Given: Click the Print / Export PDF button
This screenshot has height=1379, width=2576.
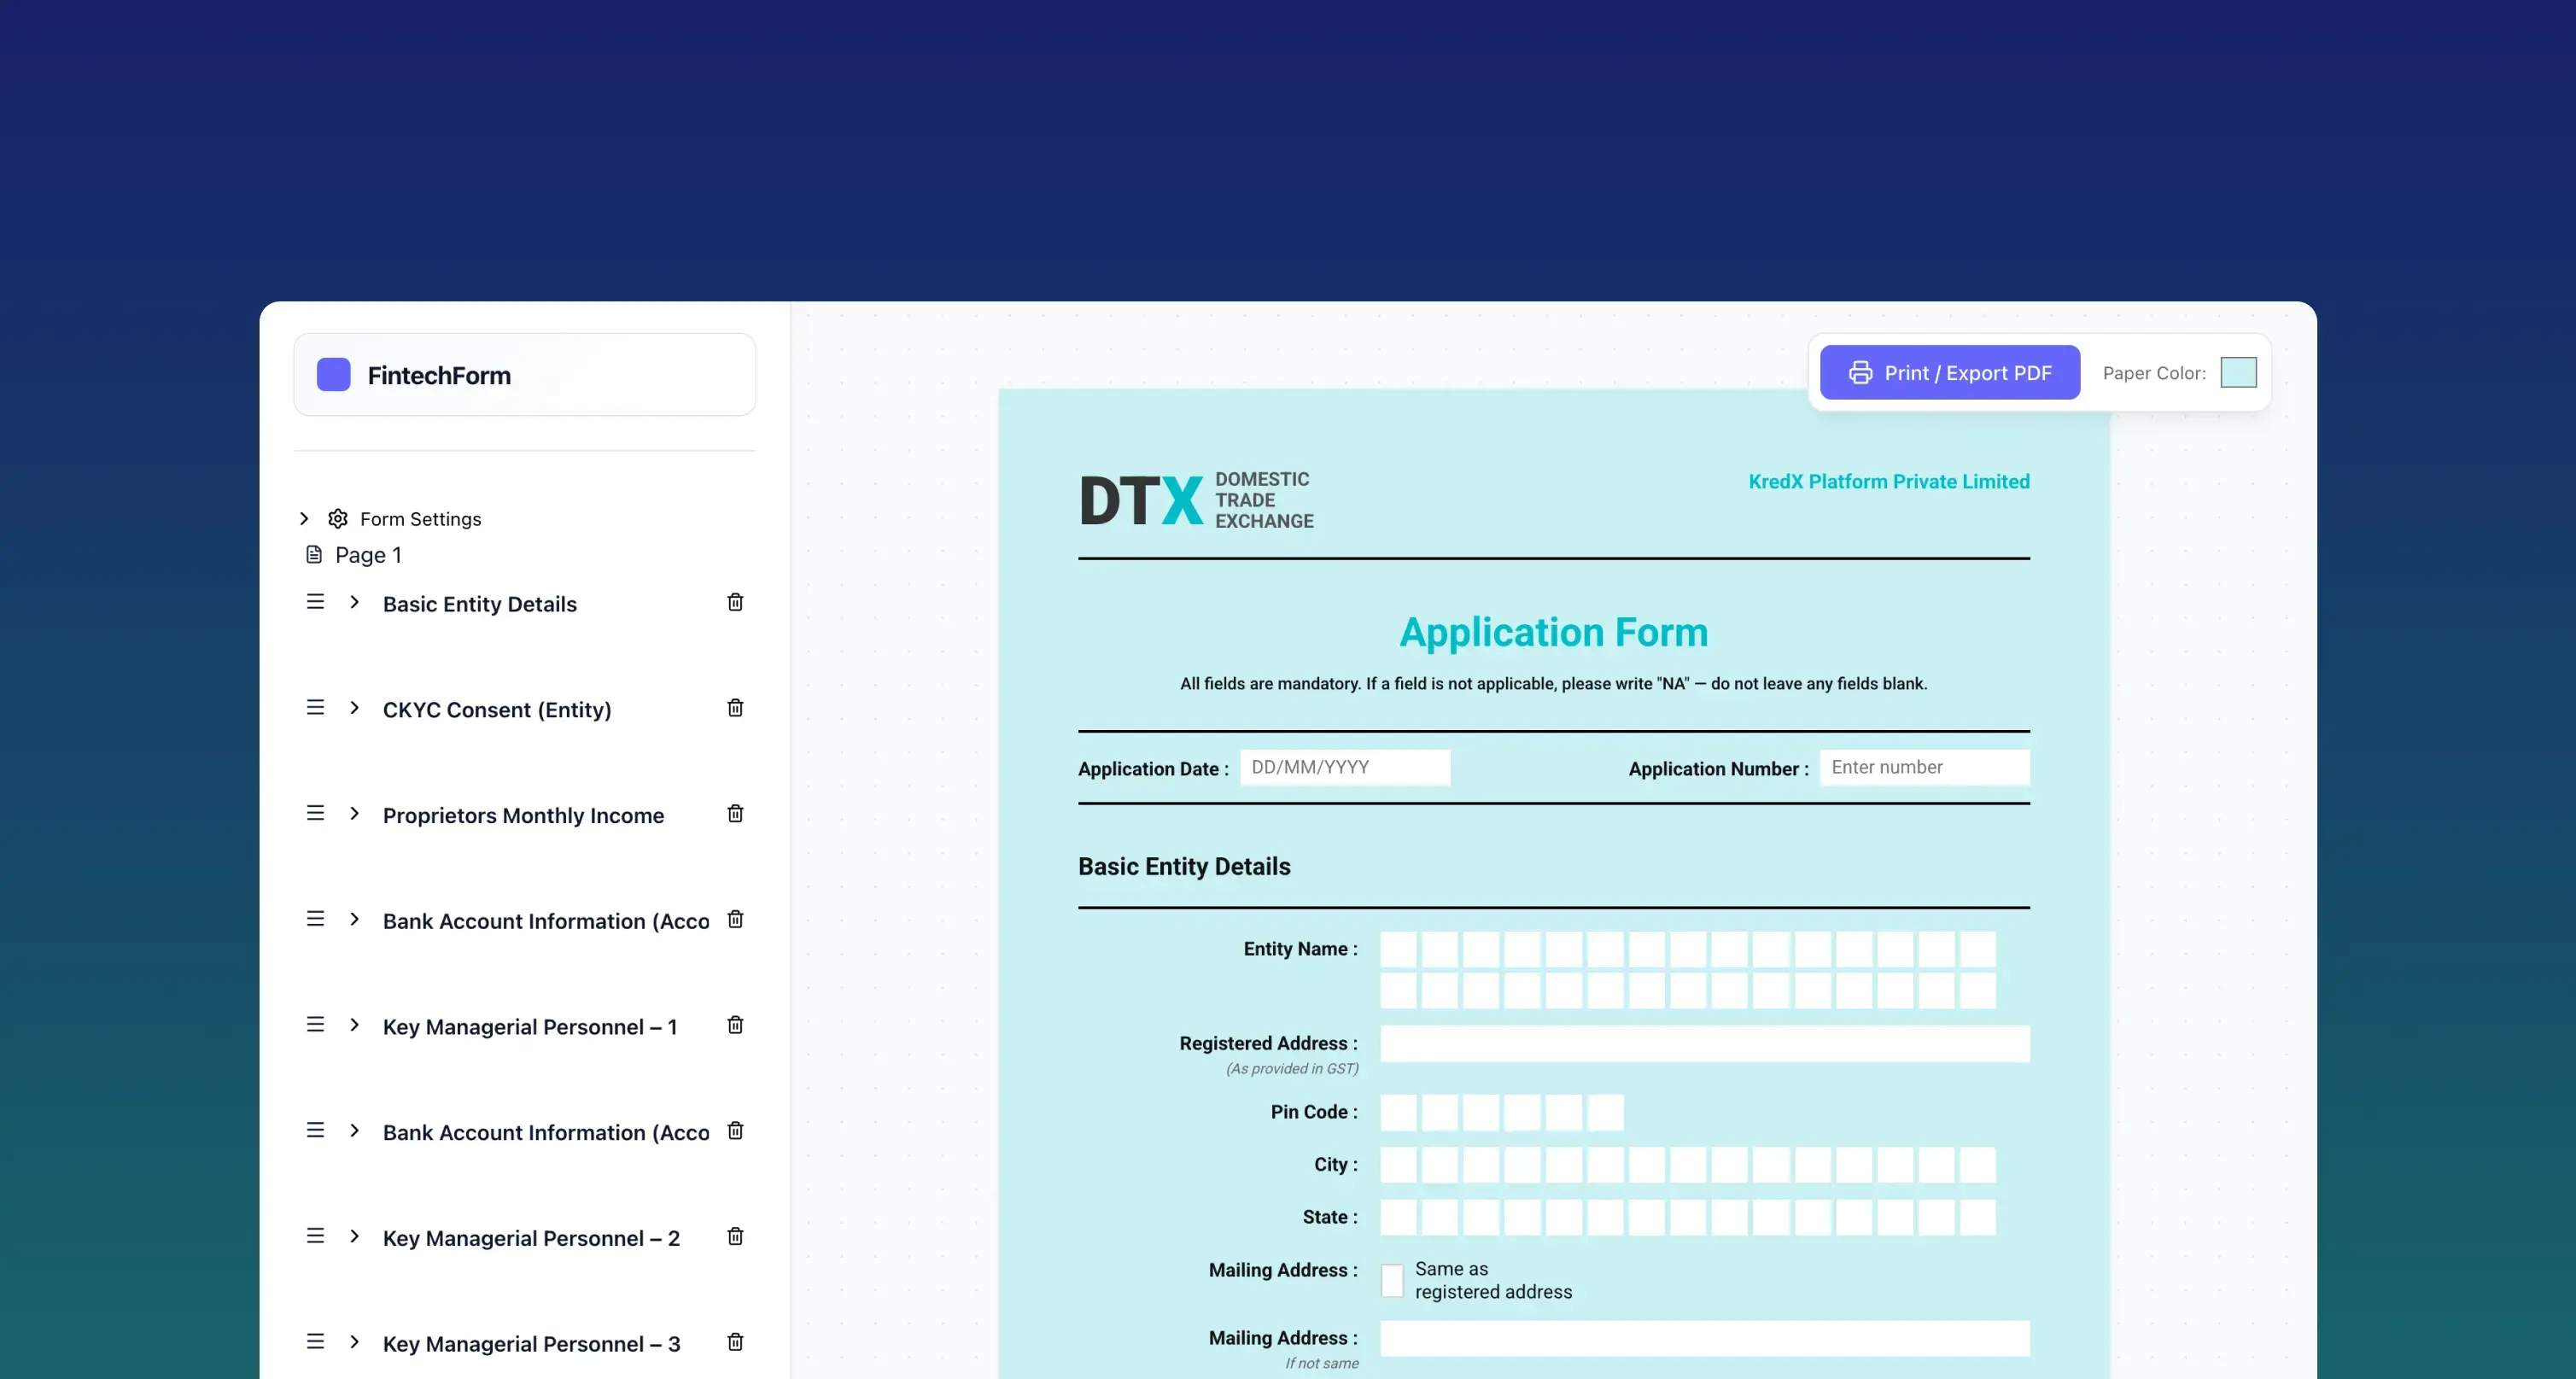Looking at the screenshot, I should click(1950, 372).
